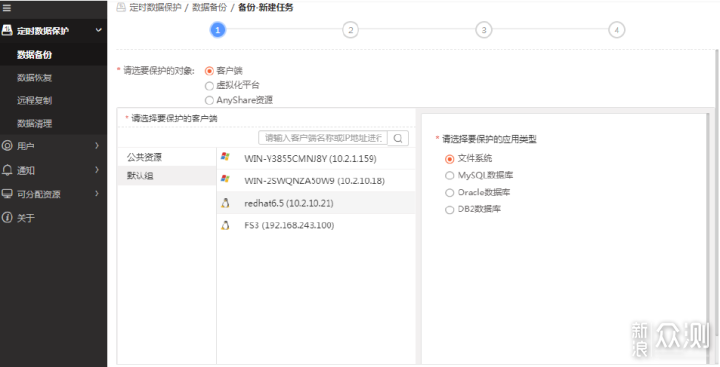This screenshot has height=367, width=720.
Task: Expand the 可分配资源 menu arrow
Action: (x=97, y=194)
